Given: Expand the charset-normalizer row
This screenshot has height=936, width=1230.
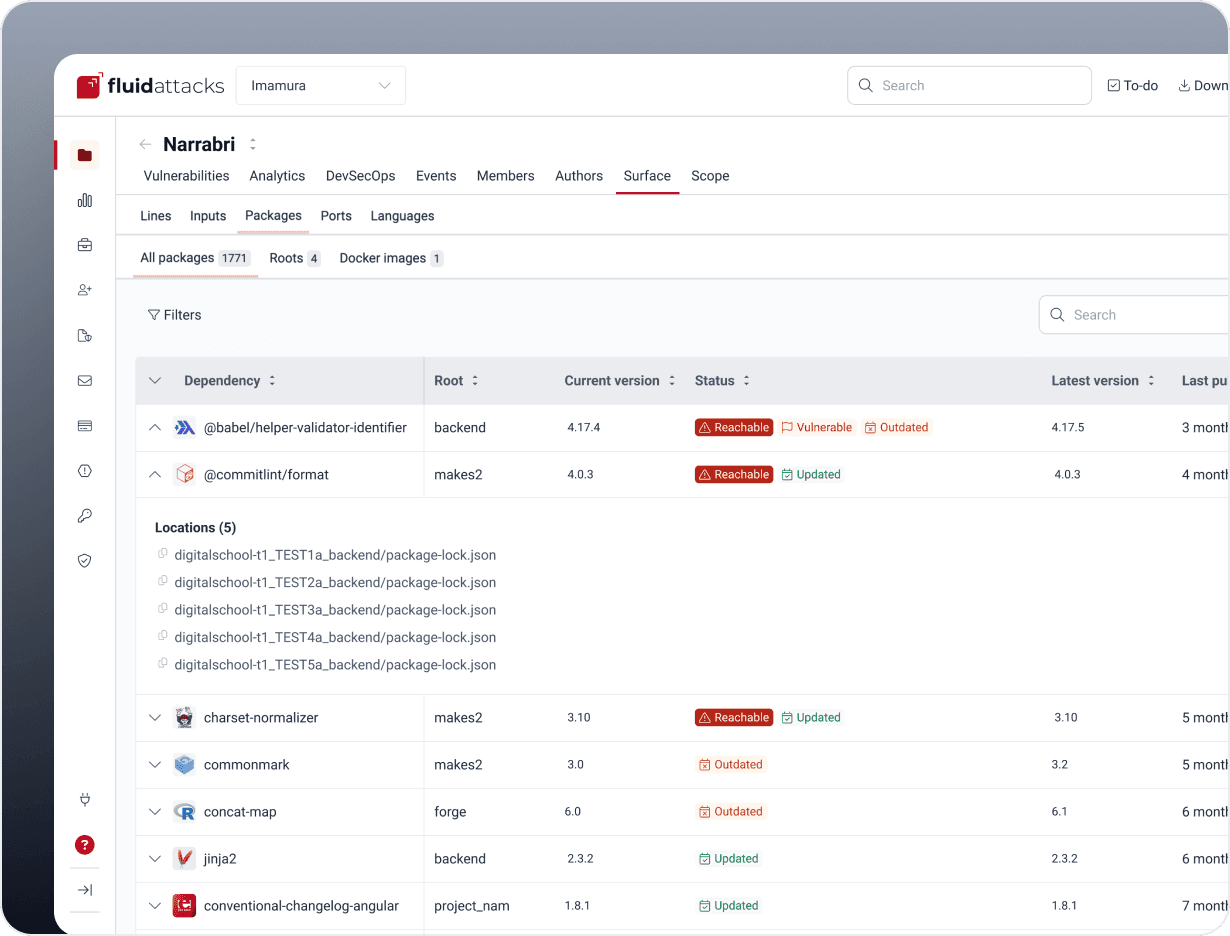Looking at the screenshot, I should click(x=154, y=718).
